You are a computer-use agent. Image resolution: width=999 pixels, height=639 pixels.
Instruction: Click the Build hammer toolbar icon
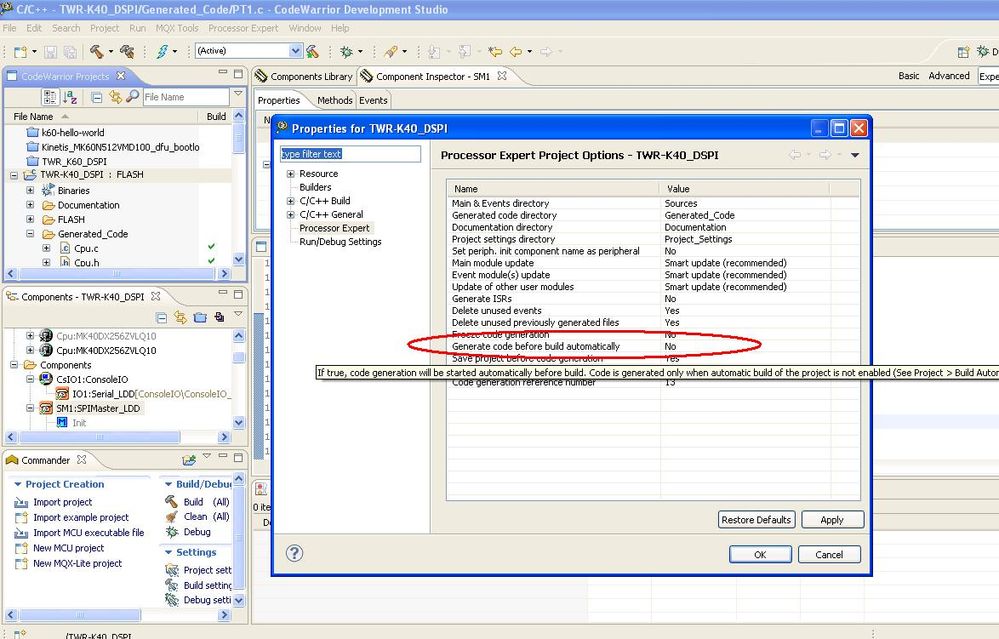97,51
